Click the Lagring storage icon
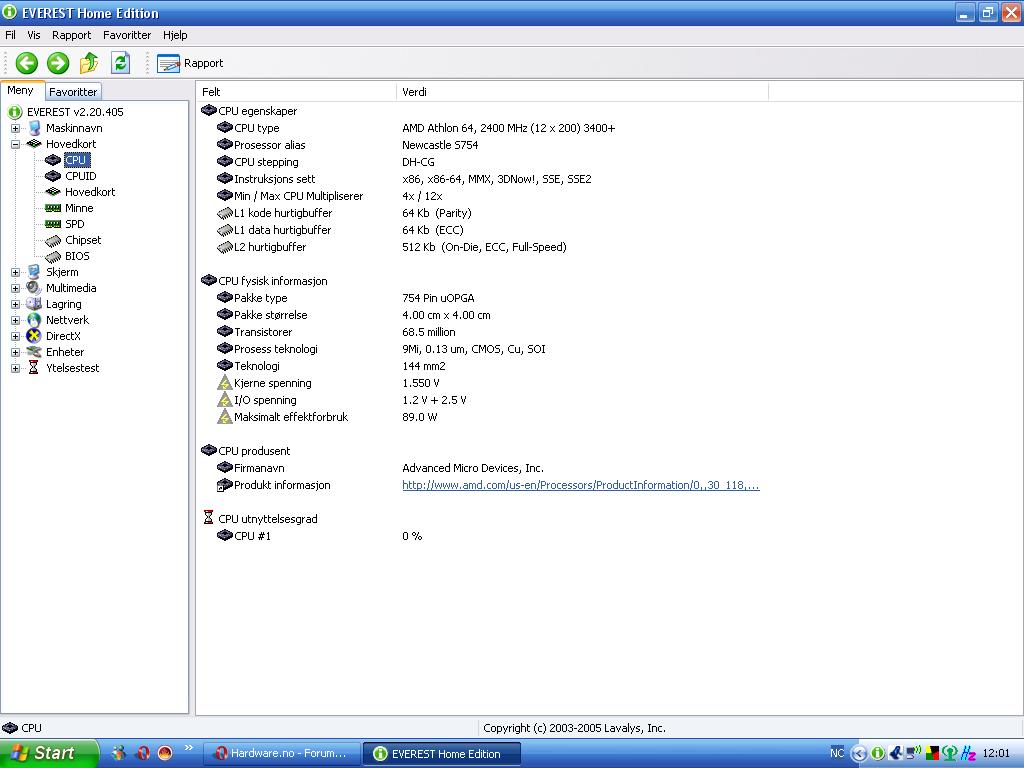This screenshot has width=1024, height=768. pyautogui.click(x=34, y=304)
